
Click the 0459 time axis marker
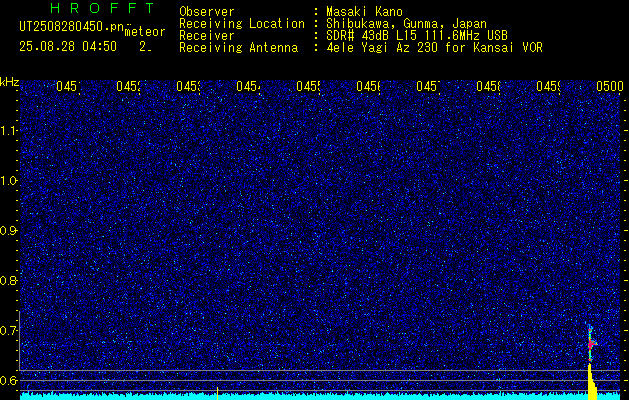tap(548, 86)
